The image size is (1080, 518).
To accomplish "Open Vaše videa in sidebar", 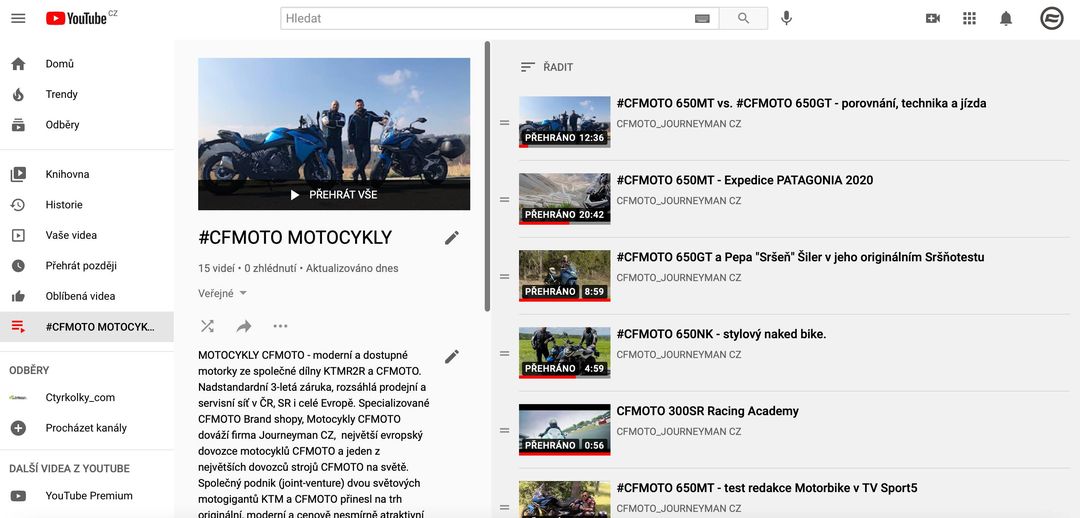I will (x=87, y=235).
